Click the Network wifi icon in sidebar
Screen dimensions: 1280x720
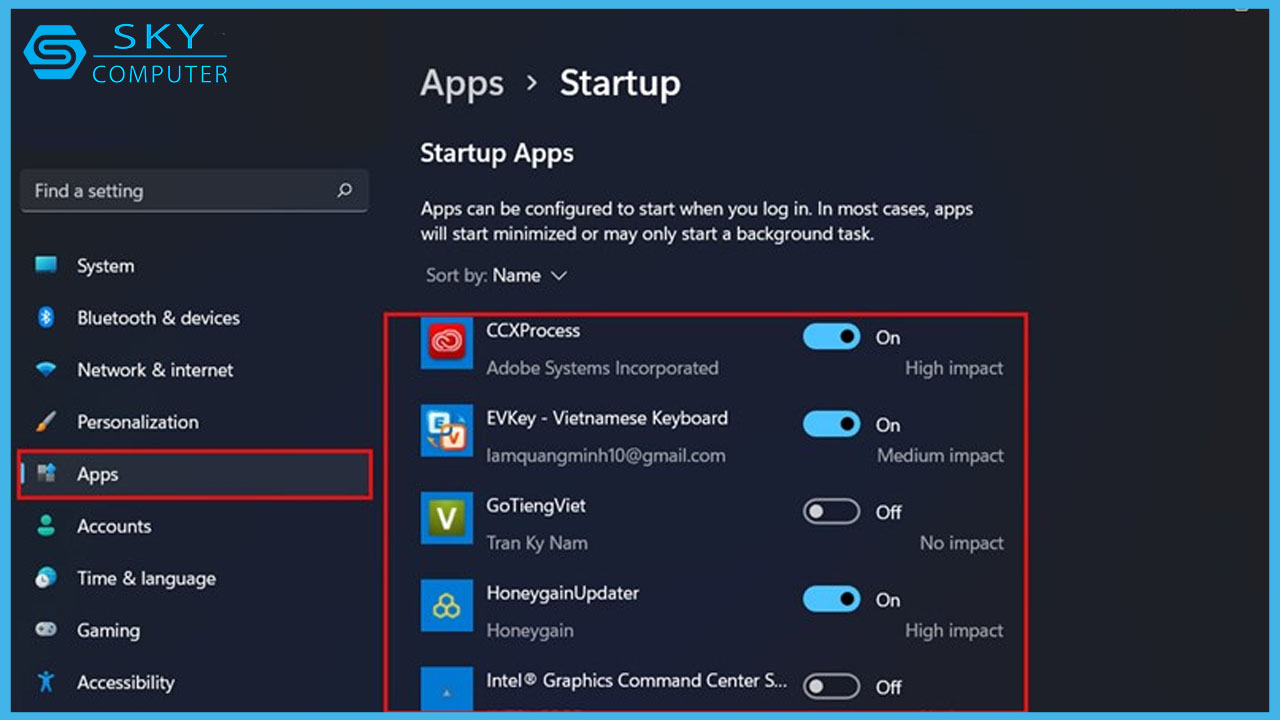(46, 369)
